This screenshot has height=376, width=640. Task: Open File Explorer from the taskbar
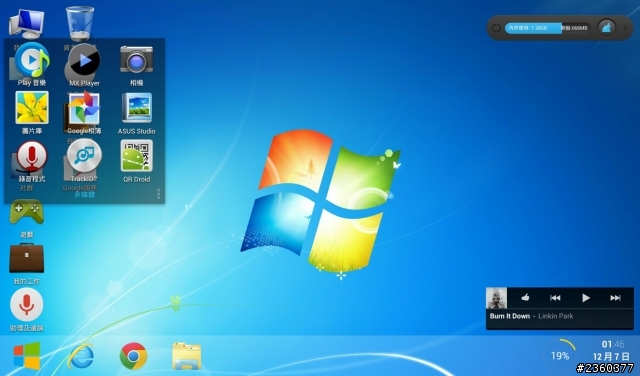click(x=187, y=356)
